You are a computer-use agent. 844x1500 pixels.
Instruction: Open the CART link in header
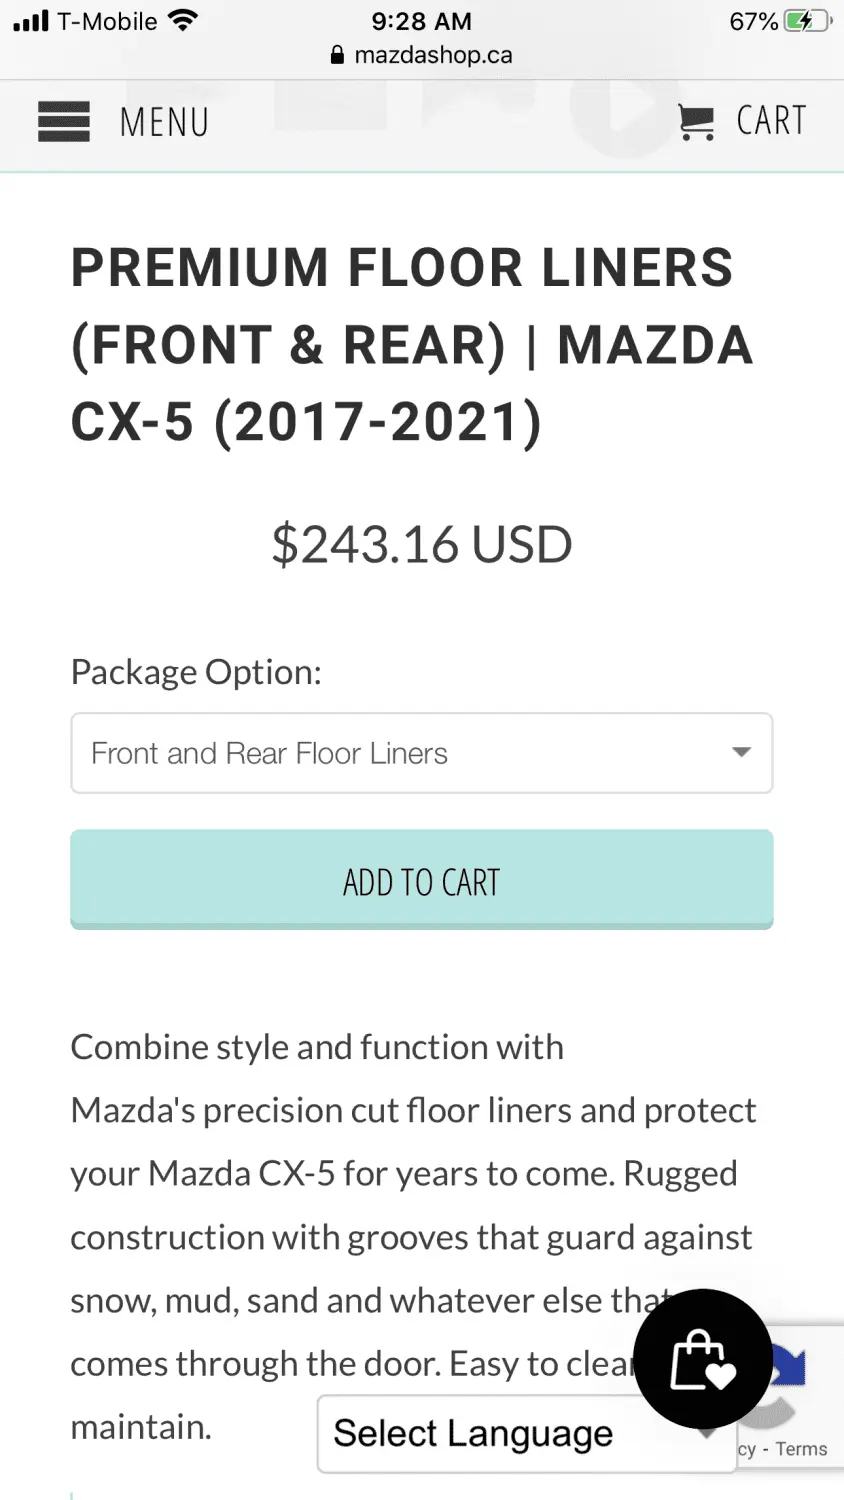(x=771, y=121)
